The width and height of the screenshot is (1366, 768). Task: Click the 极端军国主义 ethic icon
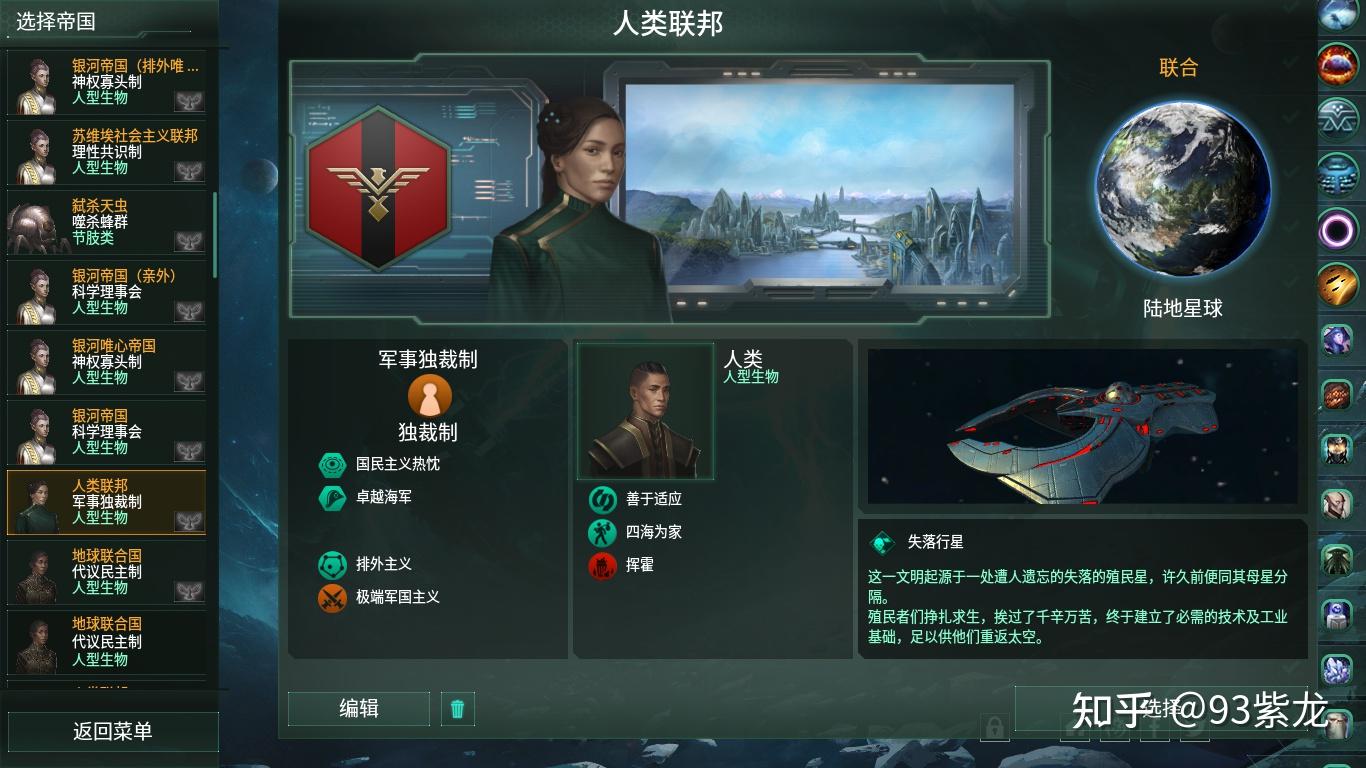(x=332, y=598)
